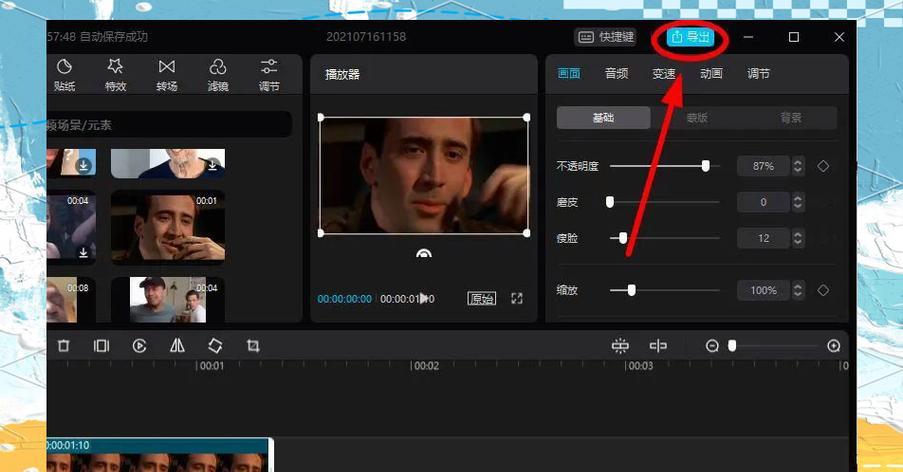Click the 缩放 100% stepper arrows
The height and width of the screenshot is (472, 903).
point(797,290)
